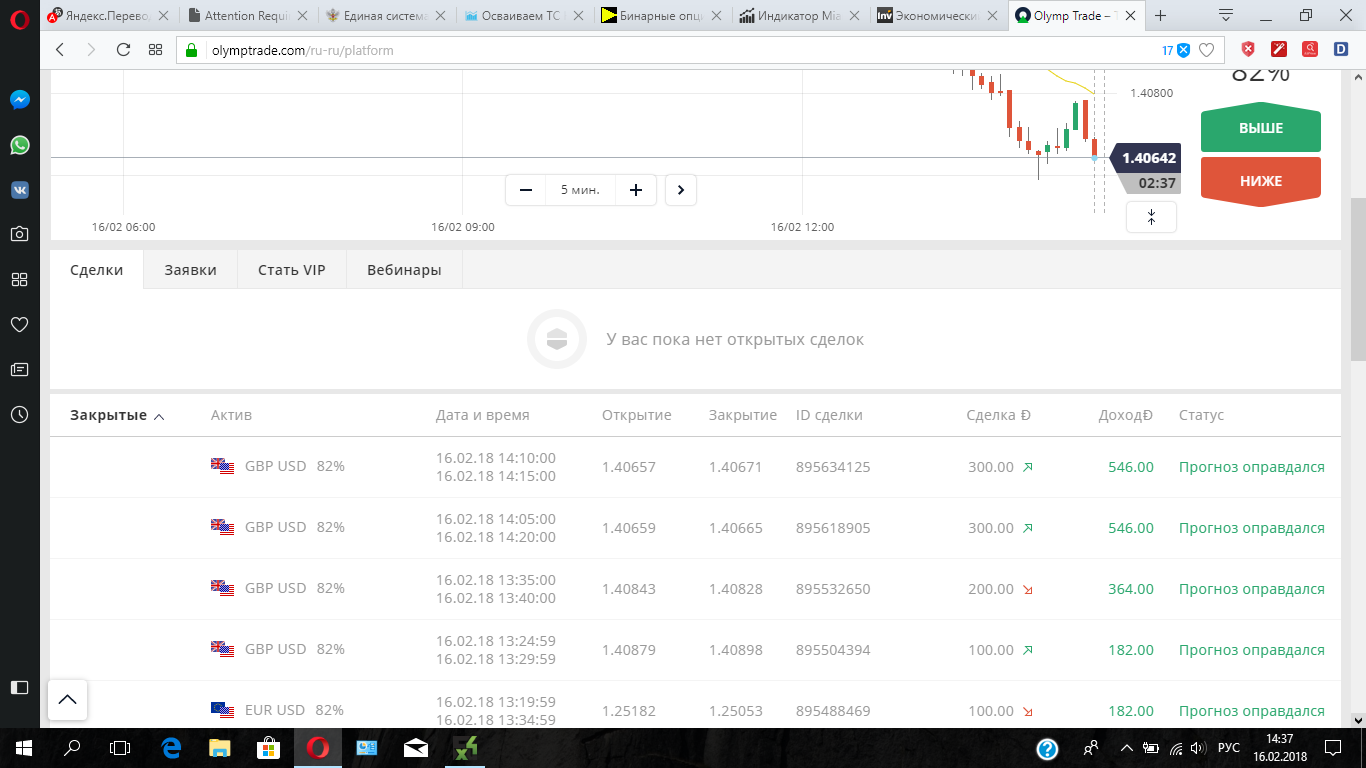Viewport: 1366px width, 768px height.
Task: Open Messenger in Opera sidebar
Action: click(19, 100)
